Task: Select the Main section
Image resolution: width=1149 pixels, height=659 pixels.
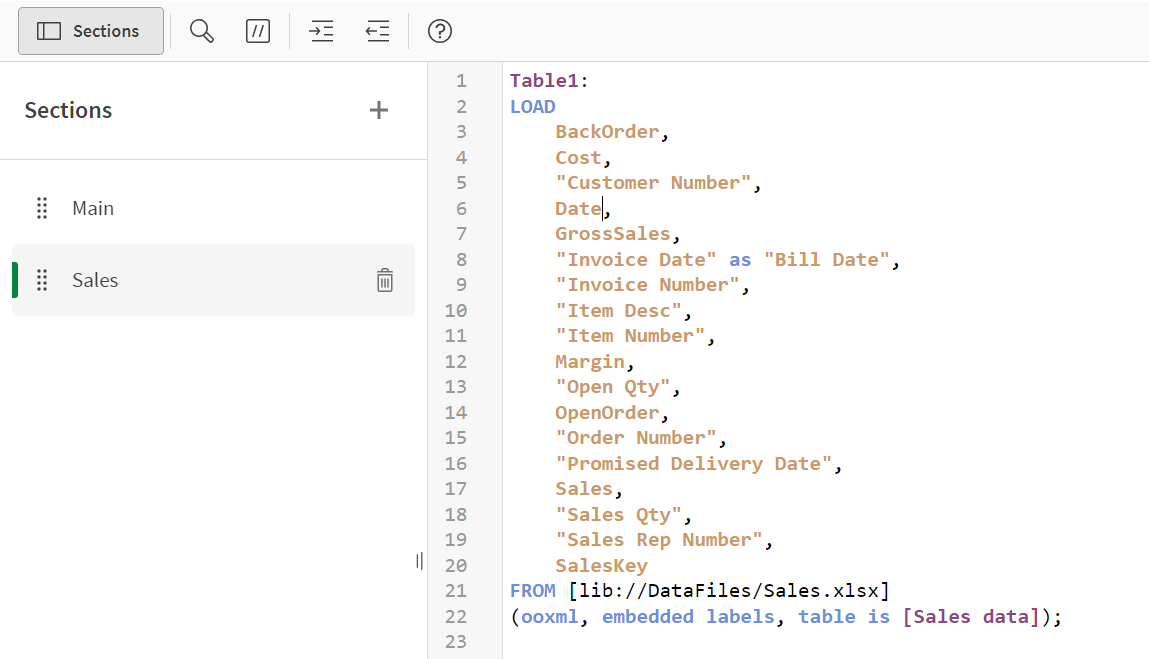Action: [x=213, y=208]
